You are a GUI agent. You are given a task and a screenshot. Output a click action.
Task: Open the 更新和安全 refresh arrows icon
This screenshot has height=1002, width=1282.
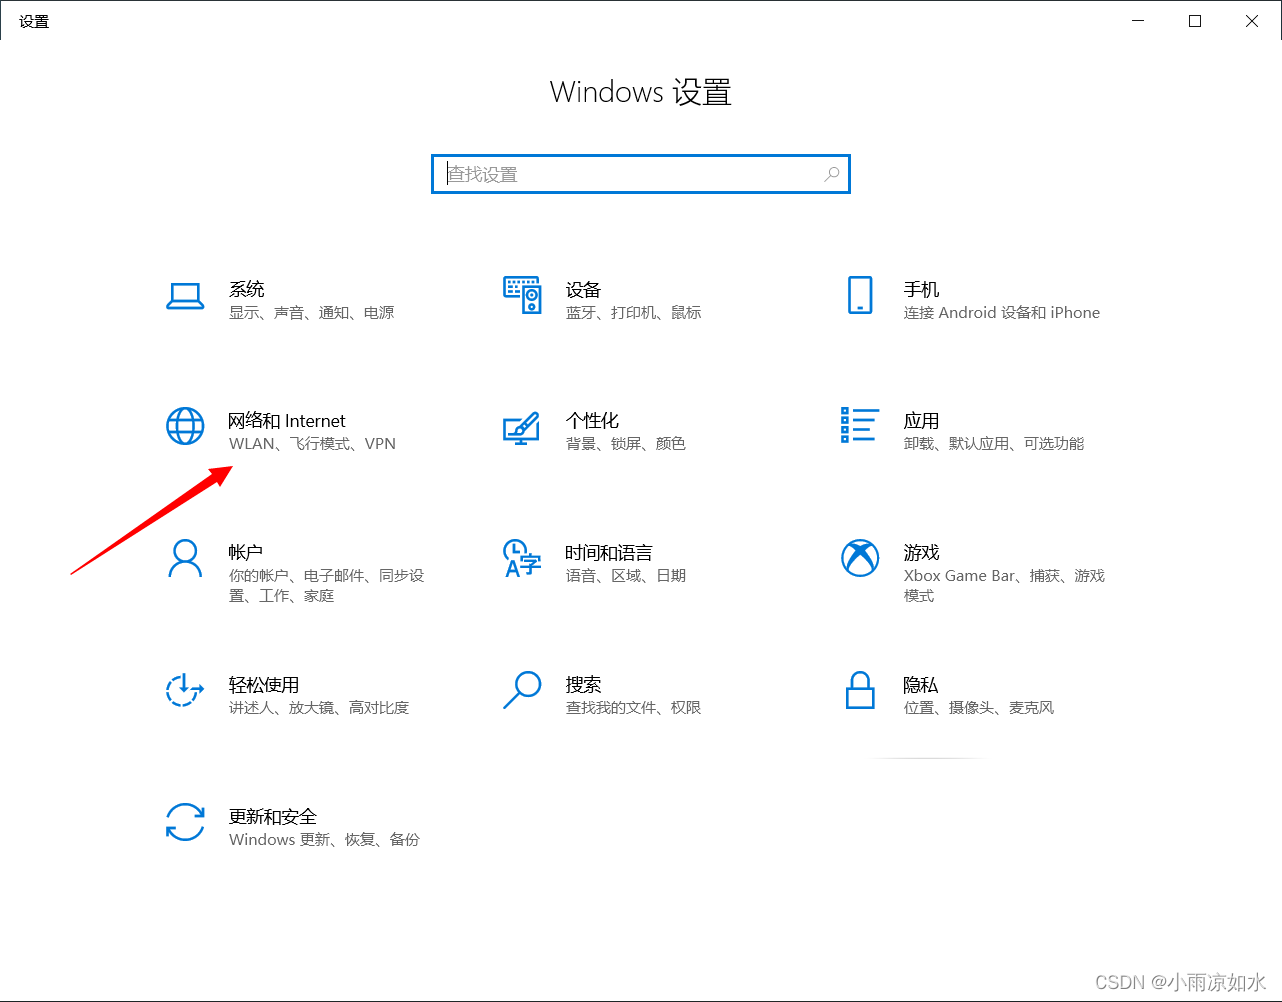tap(185, 822)
